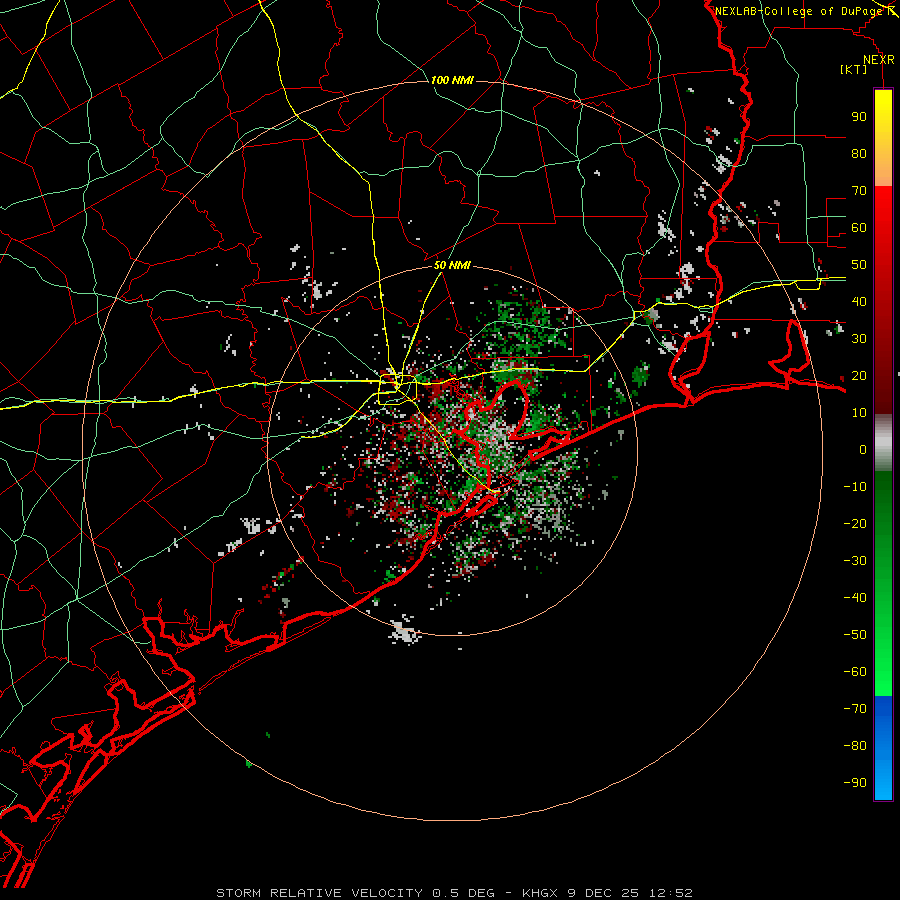
Task: Select the -40 value on velocity scale
Action: click(x=855, y=598)
